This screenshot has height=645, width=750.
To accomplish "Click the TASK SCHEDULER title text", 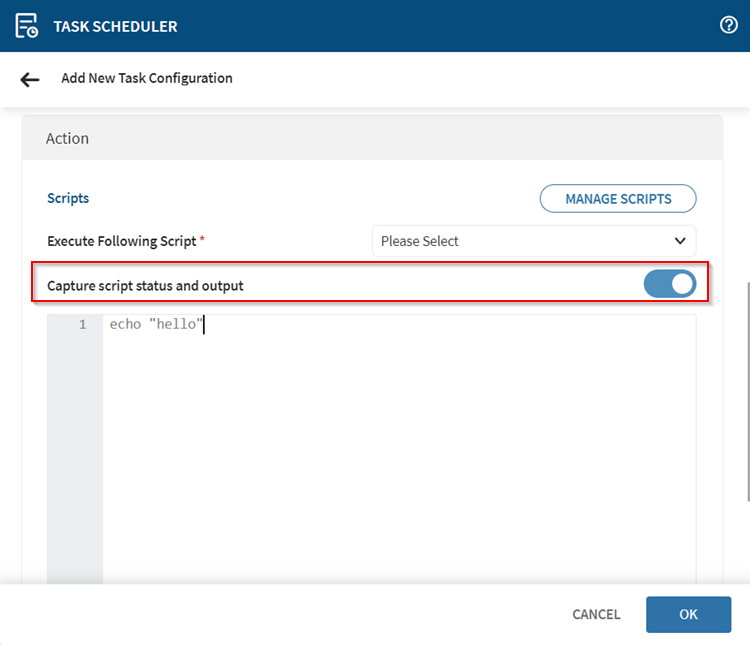I will pyautogui.click(x=115, y=26).
